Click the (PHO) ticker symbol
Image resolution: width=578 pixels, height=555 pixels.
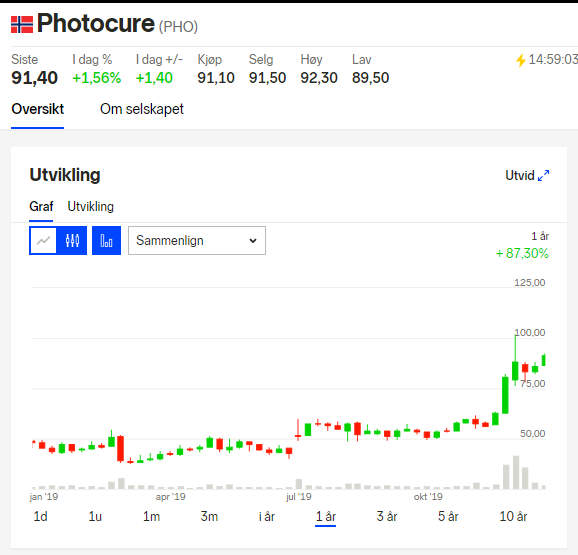point(178,27)
